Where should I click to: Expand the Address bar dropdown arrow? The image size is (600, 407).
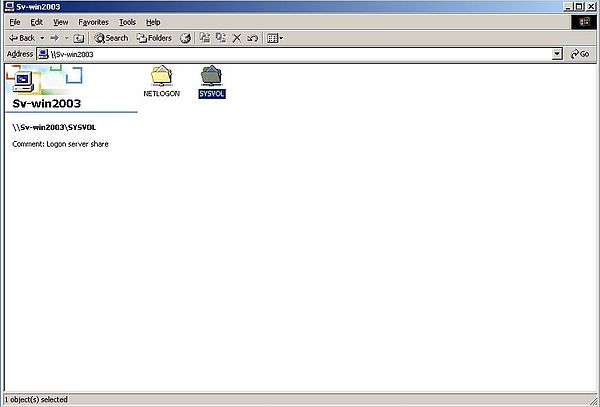pos(557,54)
